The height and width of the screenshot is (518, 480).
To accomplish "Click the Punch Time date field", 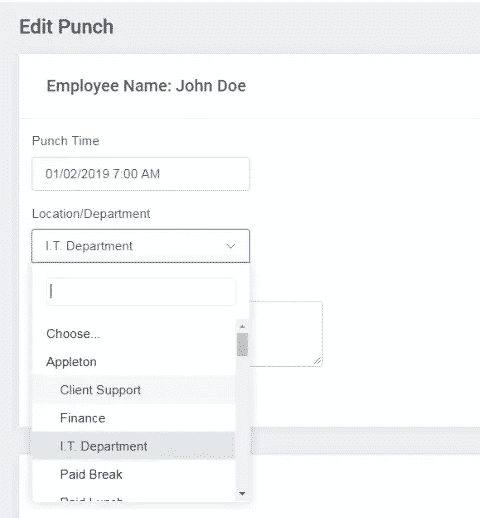I will pyautogui.click(x=140, y=174).
